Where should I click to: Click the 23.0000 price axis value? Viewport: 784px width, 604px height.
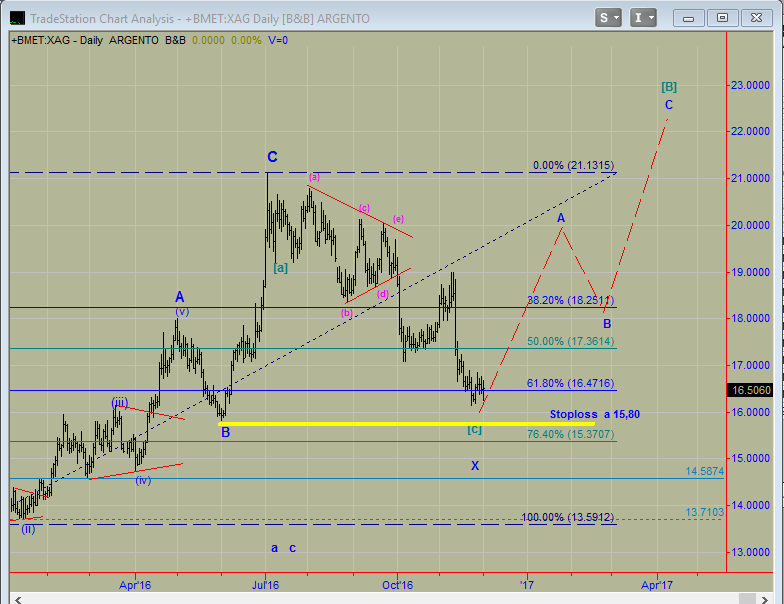click(x=750, y=85)
